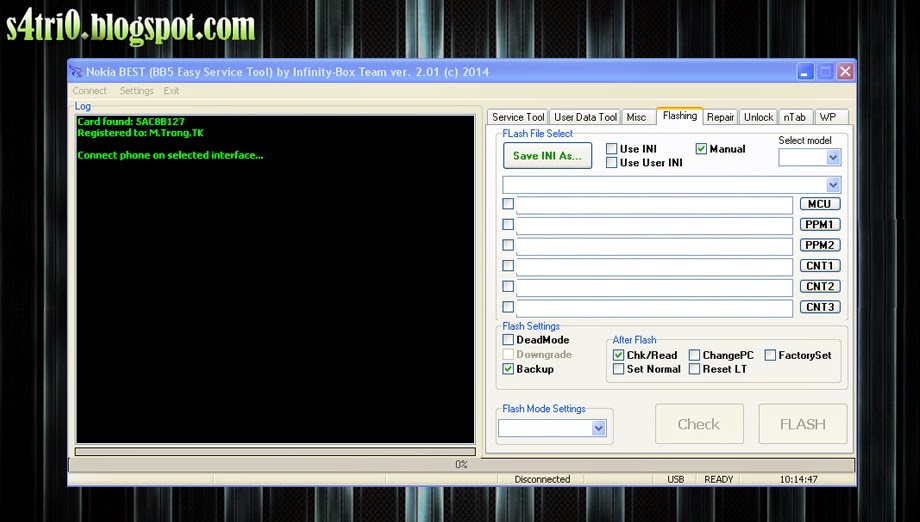This screenshot has height=522, width=920.
Task: Expand the flash file product dropdown
Action: click(833, 185)
